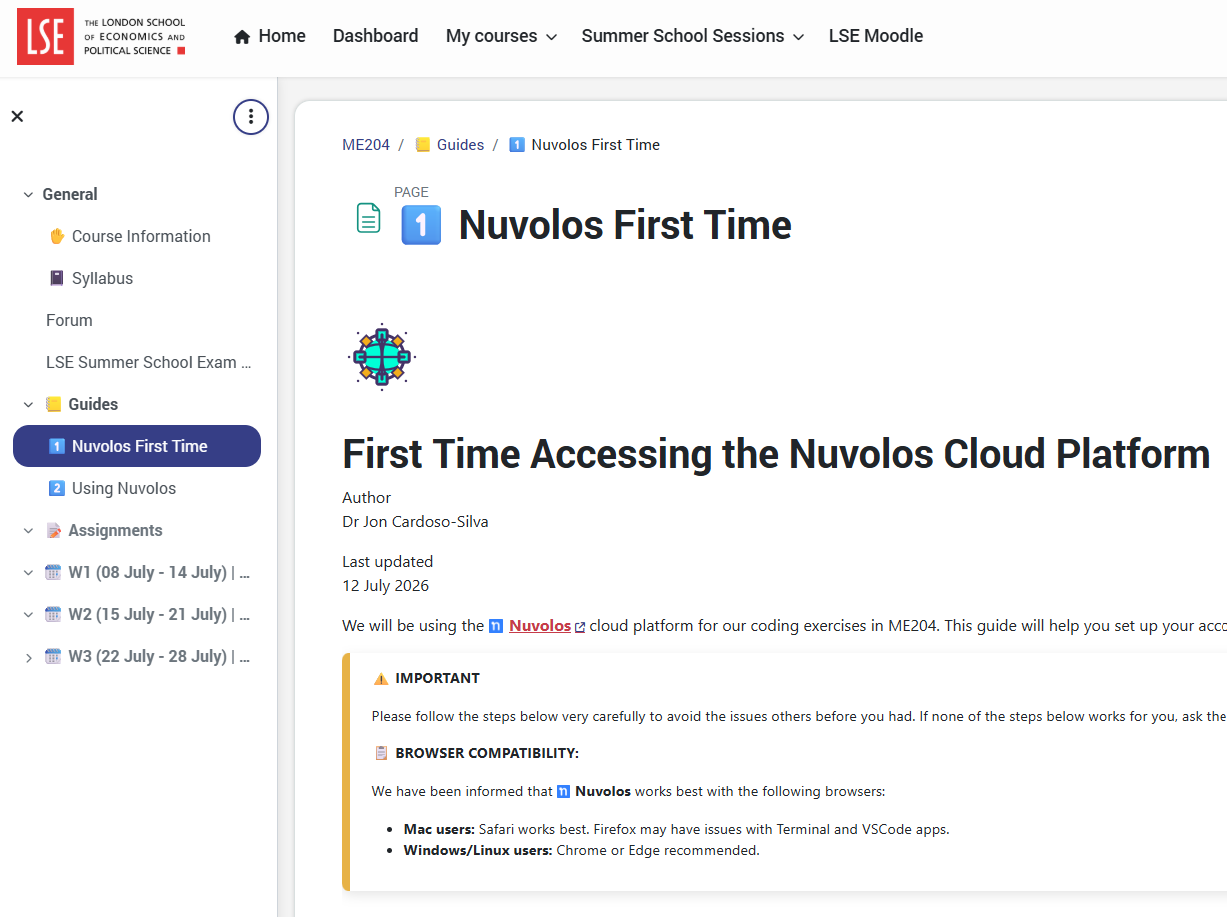
Task: Click the calendar emoji beside W1 section
Action: (x=54, y=572)
